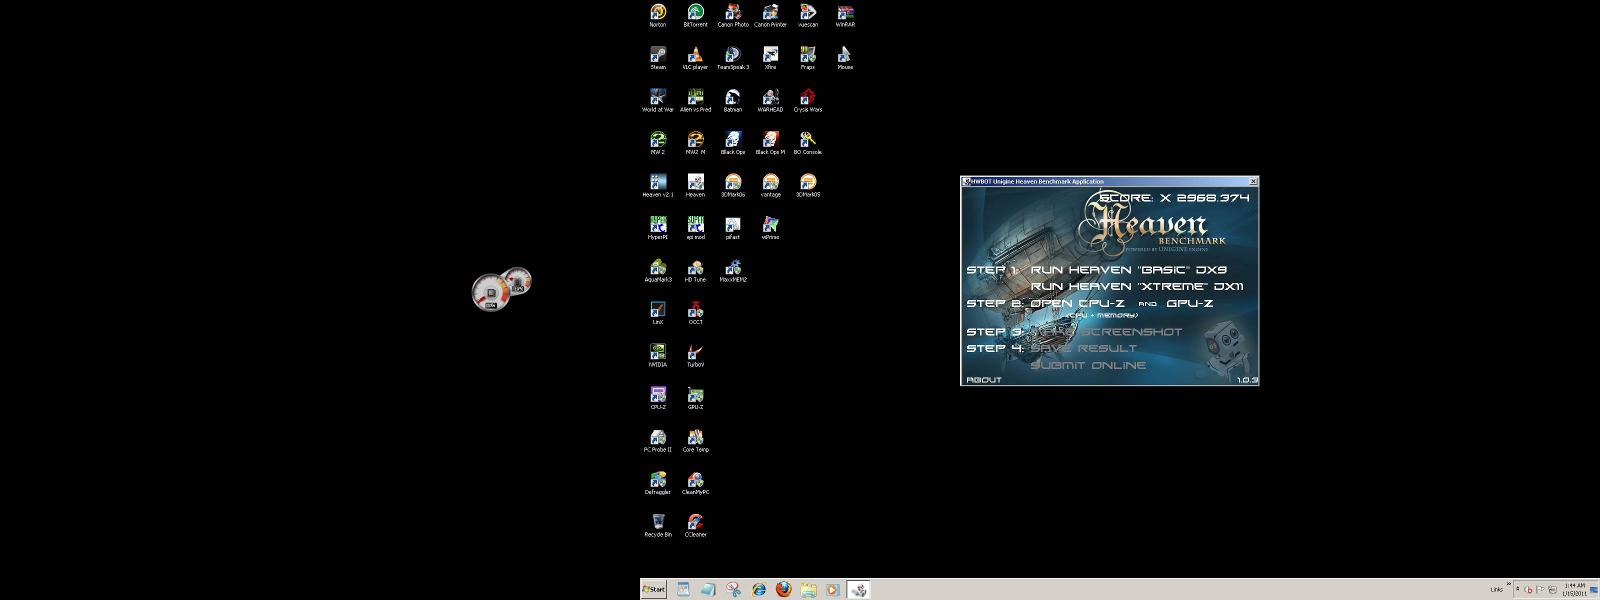This screenshot has height=600, width=1600.
Task: Open VLC player shortcut
Action: [x=695, y=58]
